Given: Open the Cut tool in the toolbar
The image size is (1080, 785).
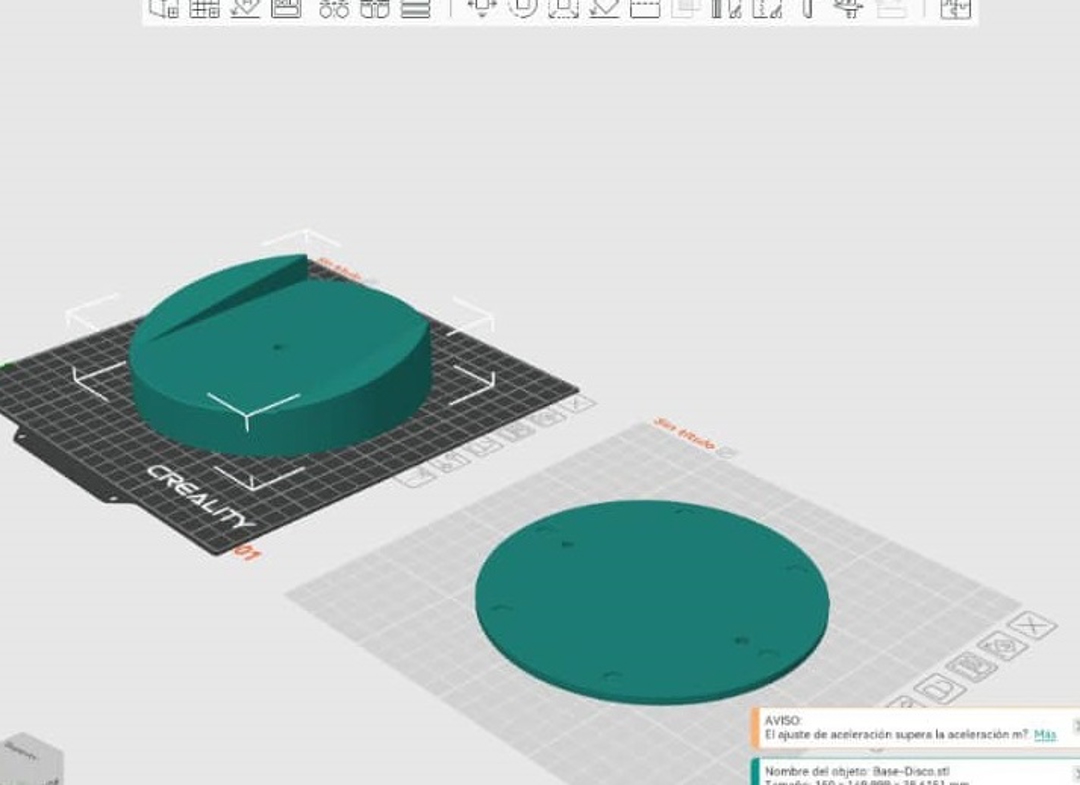Looking at the screenshot, I should point(645,8).
